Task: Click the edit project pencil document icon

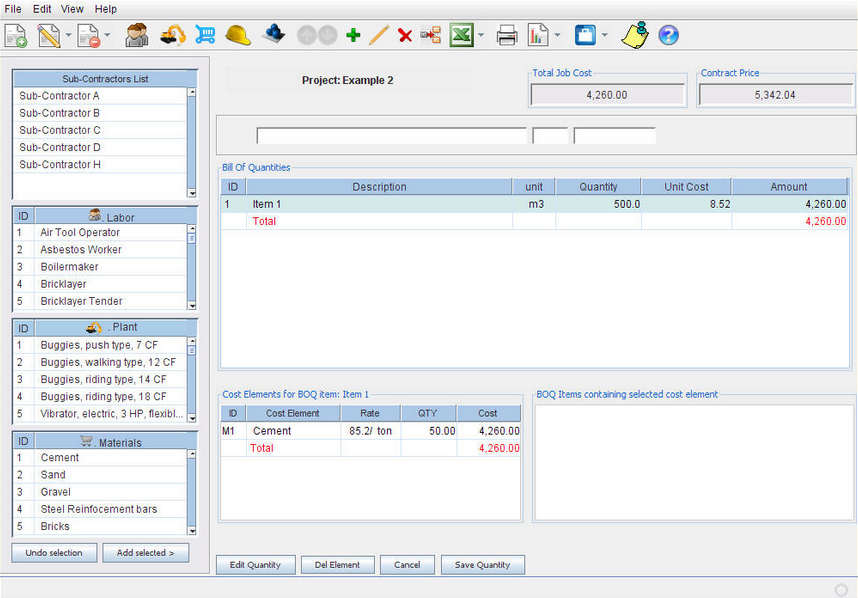Action: click(x=49, y=36)
